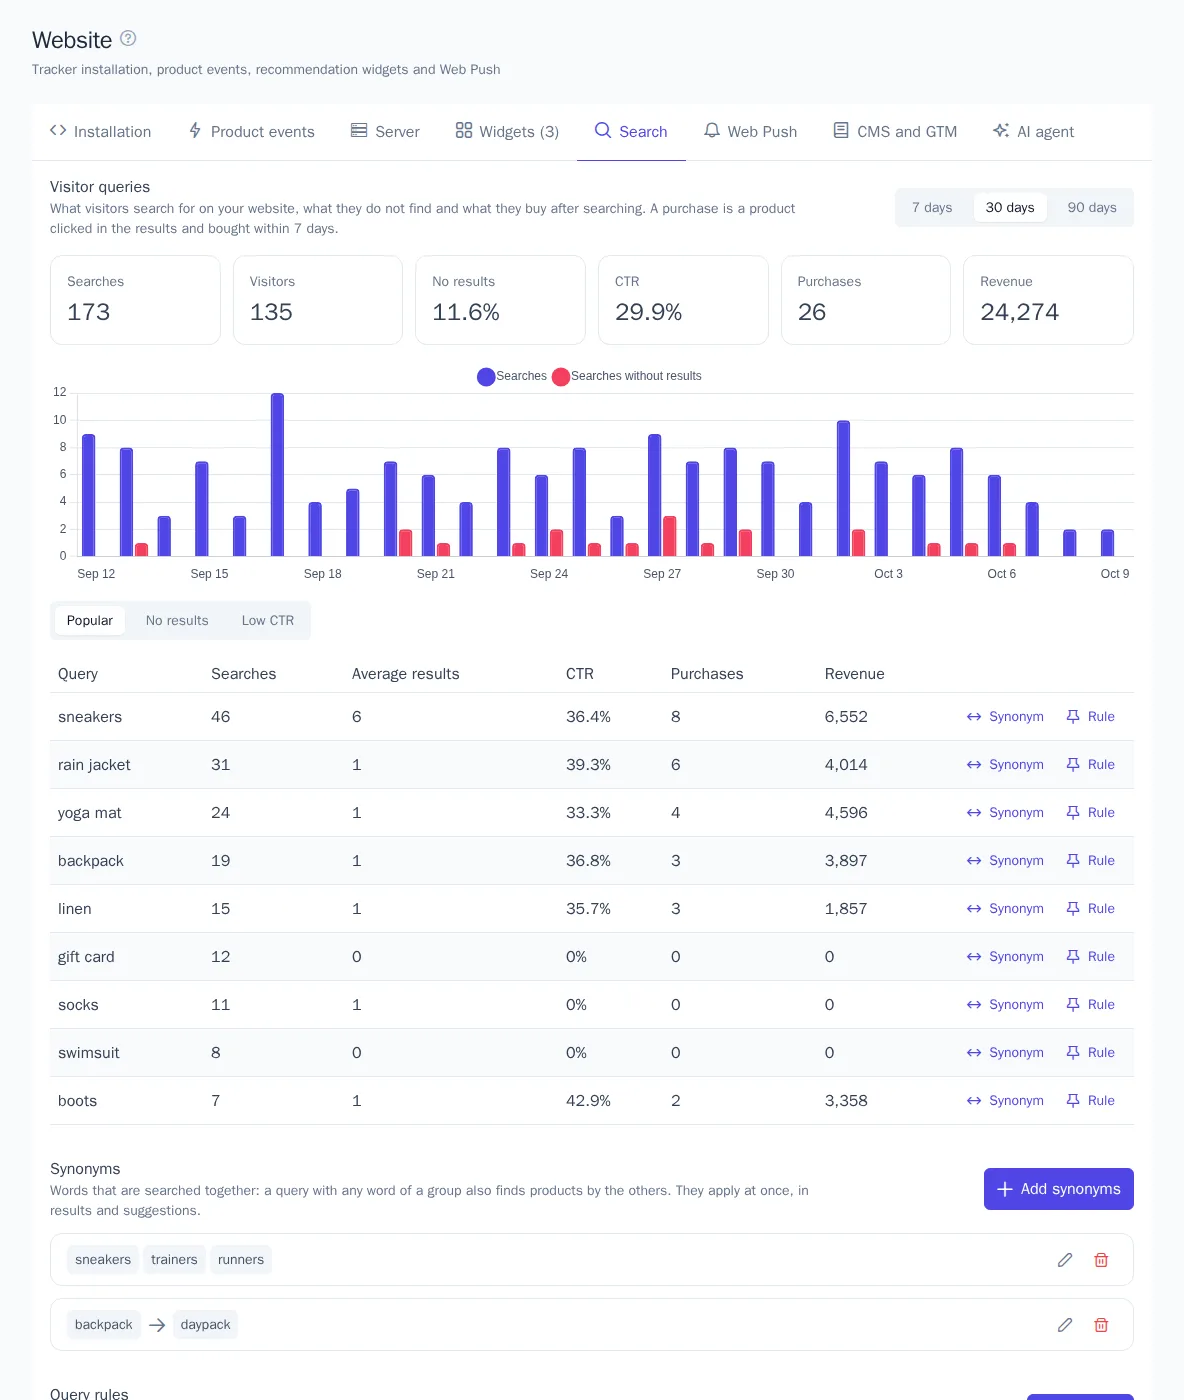
Task: Create rule for backpack query
Action: point(1090,861)
